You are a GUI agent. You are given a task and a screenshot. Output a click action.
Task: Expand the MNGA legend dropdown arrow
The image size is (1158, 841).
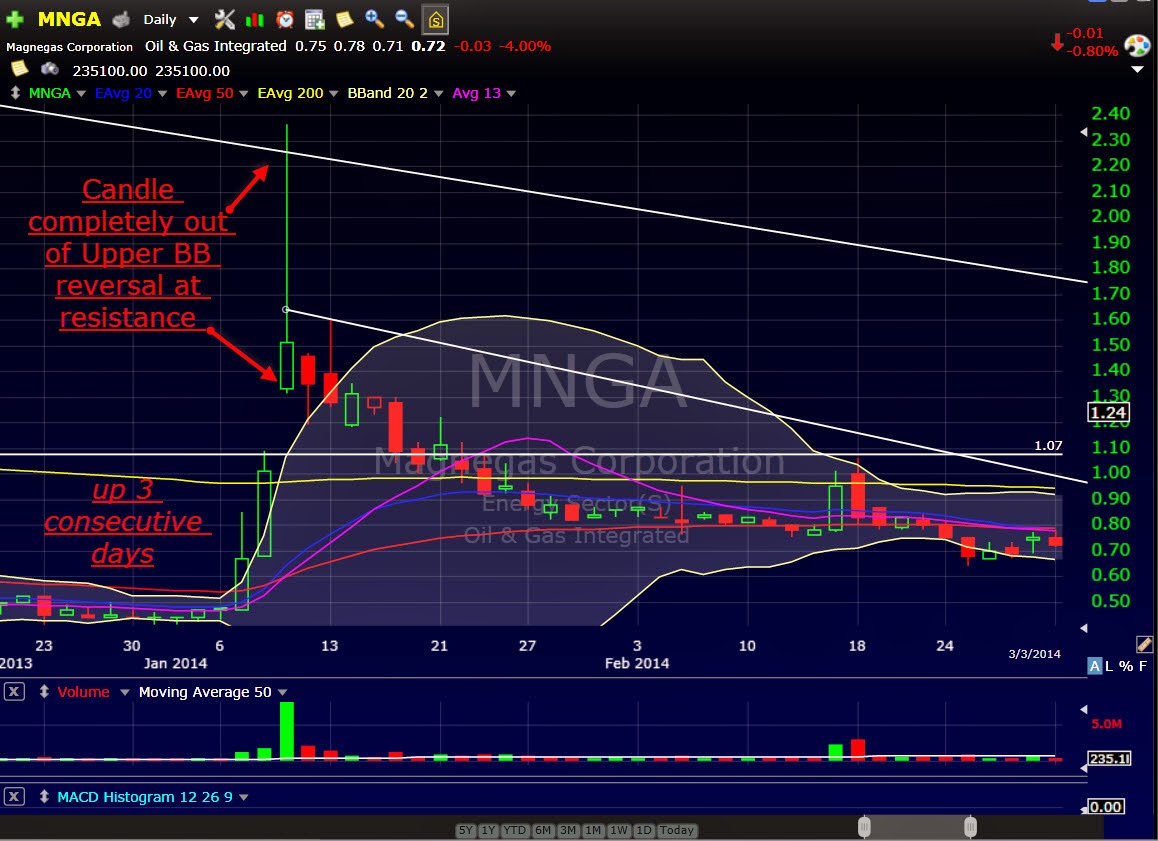pyautogui.click(x=81, y=94)
